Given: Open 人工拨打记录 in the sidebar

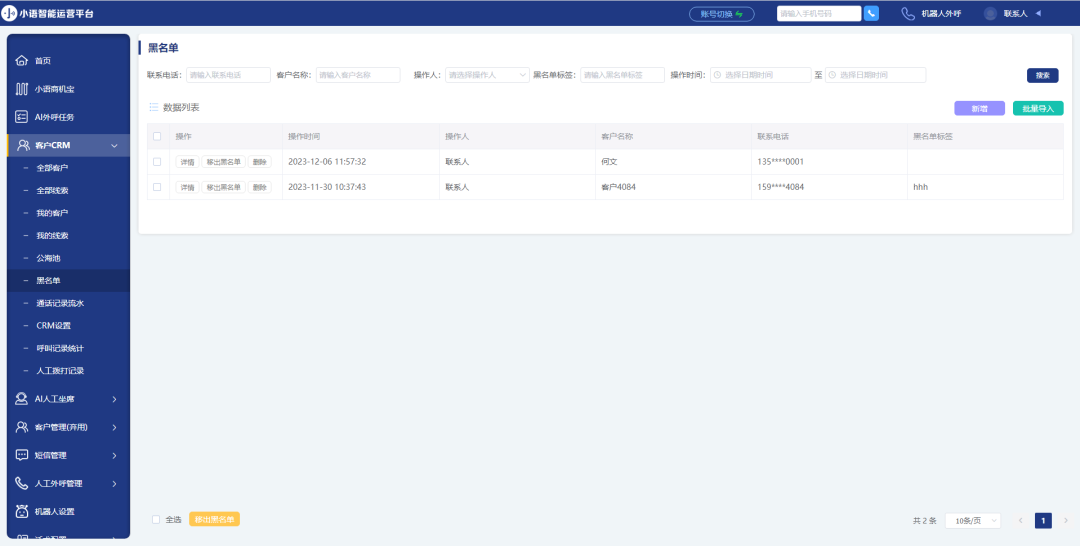Looking at the screenshot, I should point(60,371).
